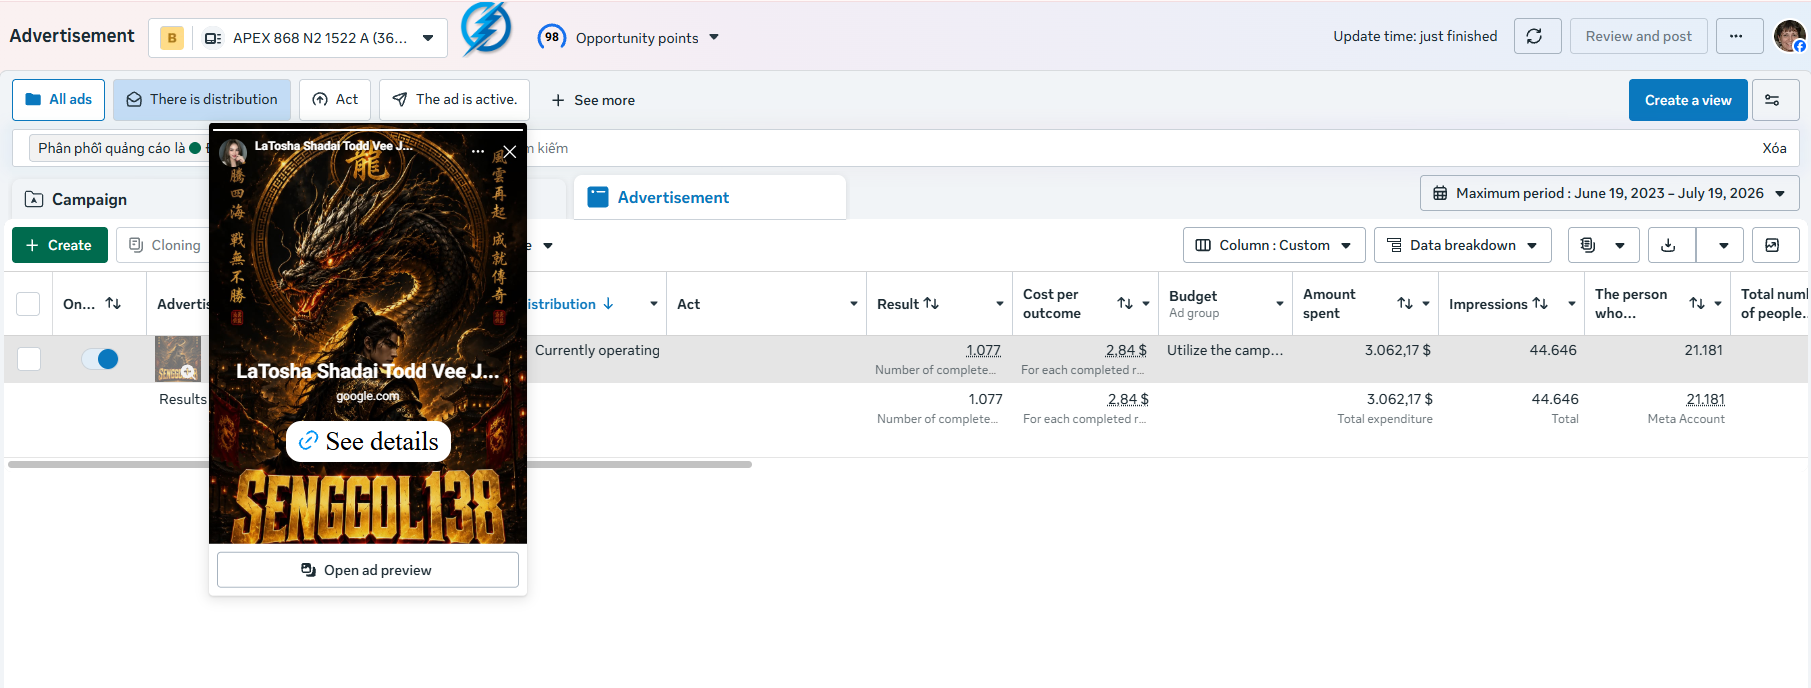Select the All ads tab
Image resolution: width=1811 pixels, height=688 pixels.
click(x=58, y=100)
